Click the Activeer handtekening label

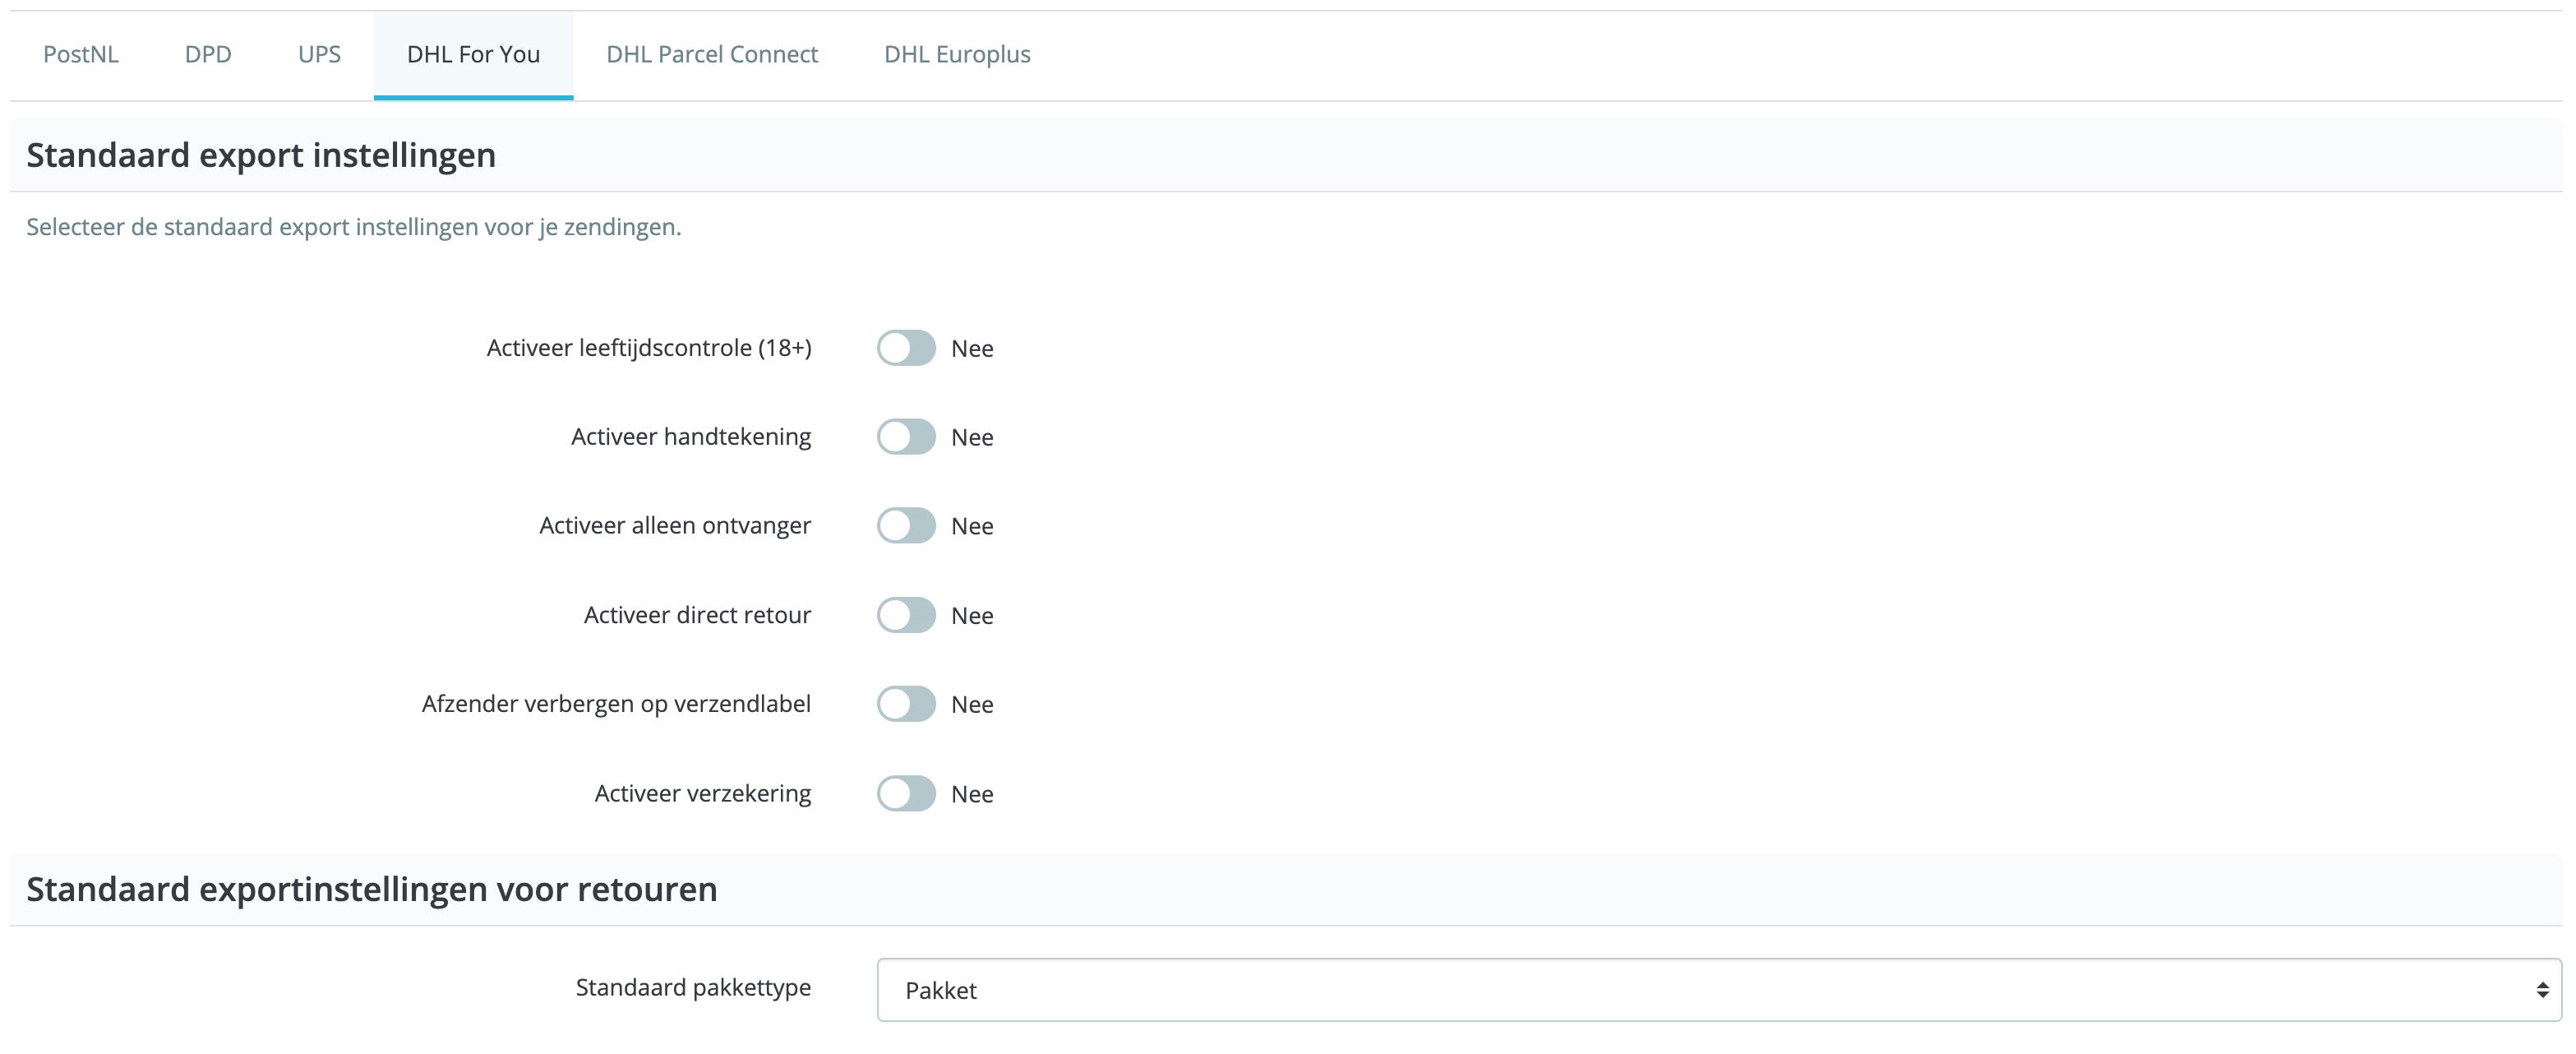pyautogui.click(x=691, y=437)
